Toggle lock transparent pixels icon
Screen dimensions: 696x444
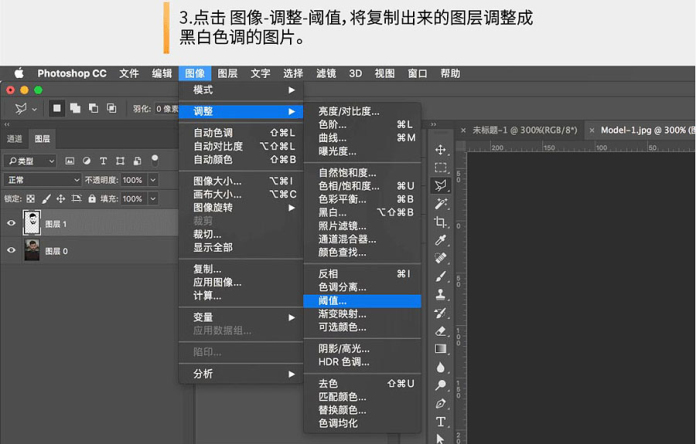(x=31, y=198)
